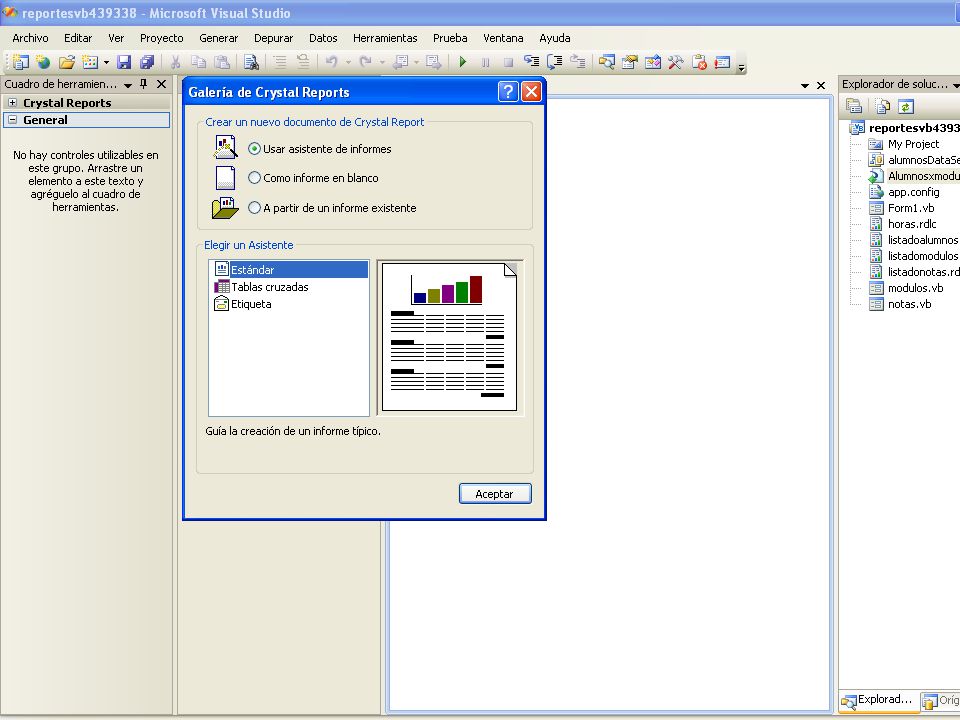Click the Step Out debug icon
This screenshot has width=960, height=720.
(577, 62)
